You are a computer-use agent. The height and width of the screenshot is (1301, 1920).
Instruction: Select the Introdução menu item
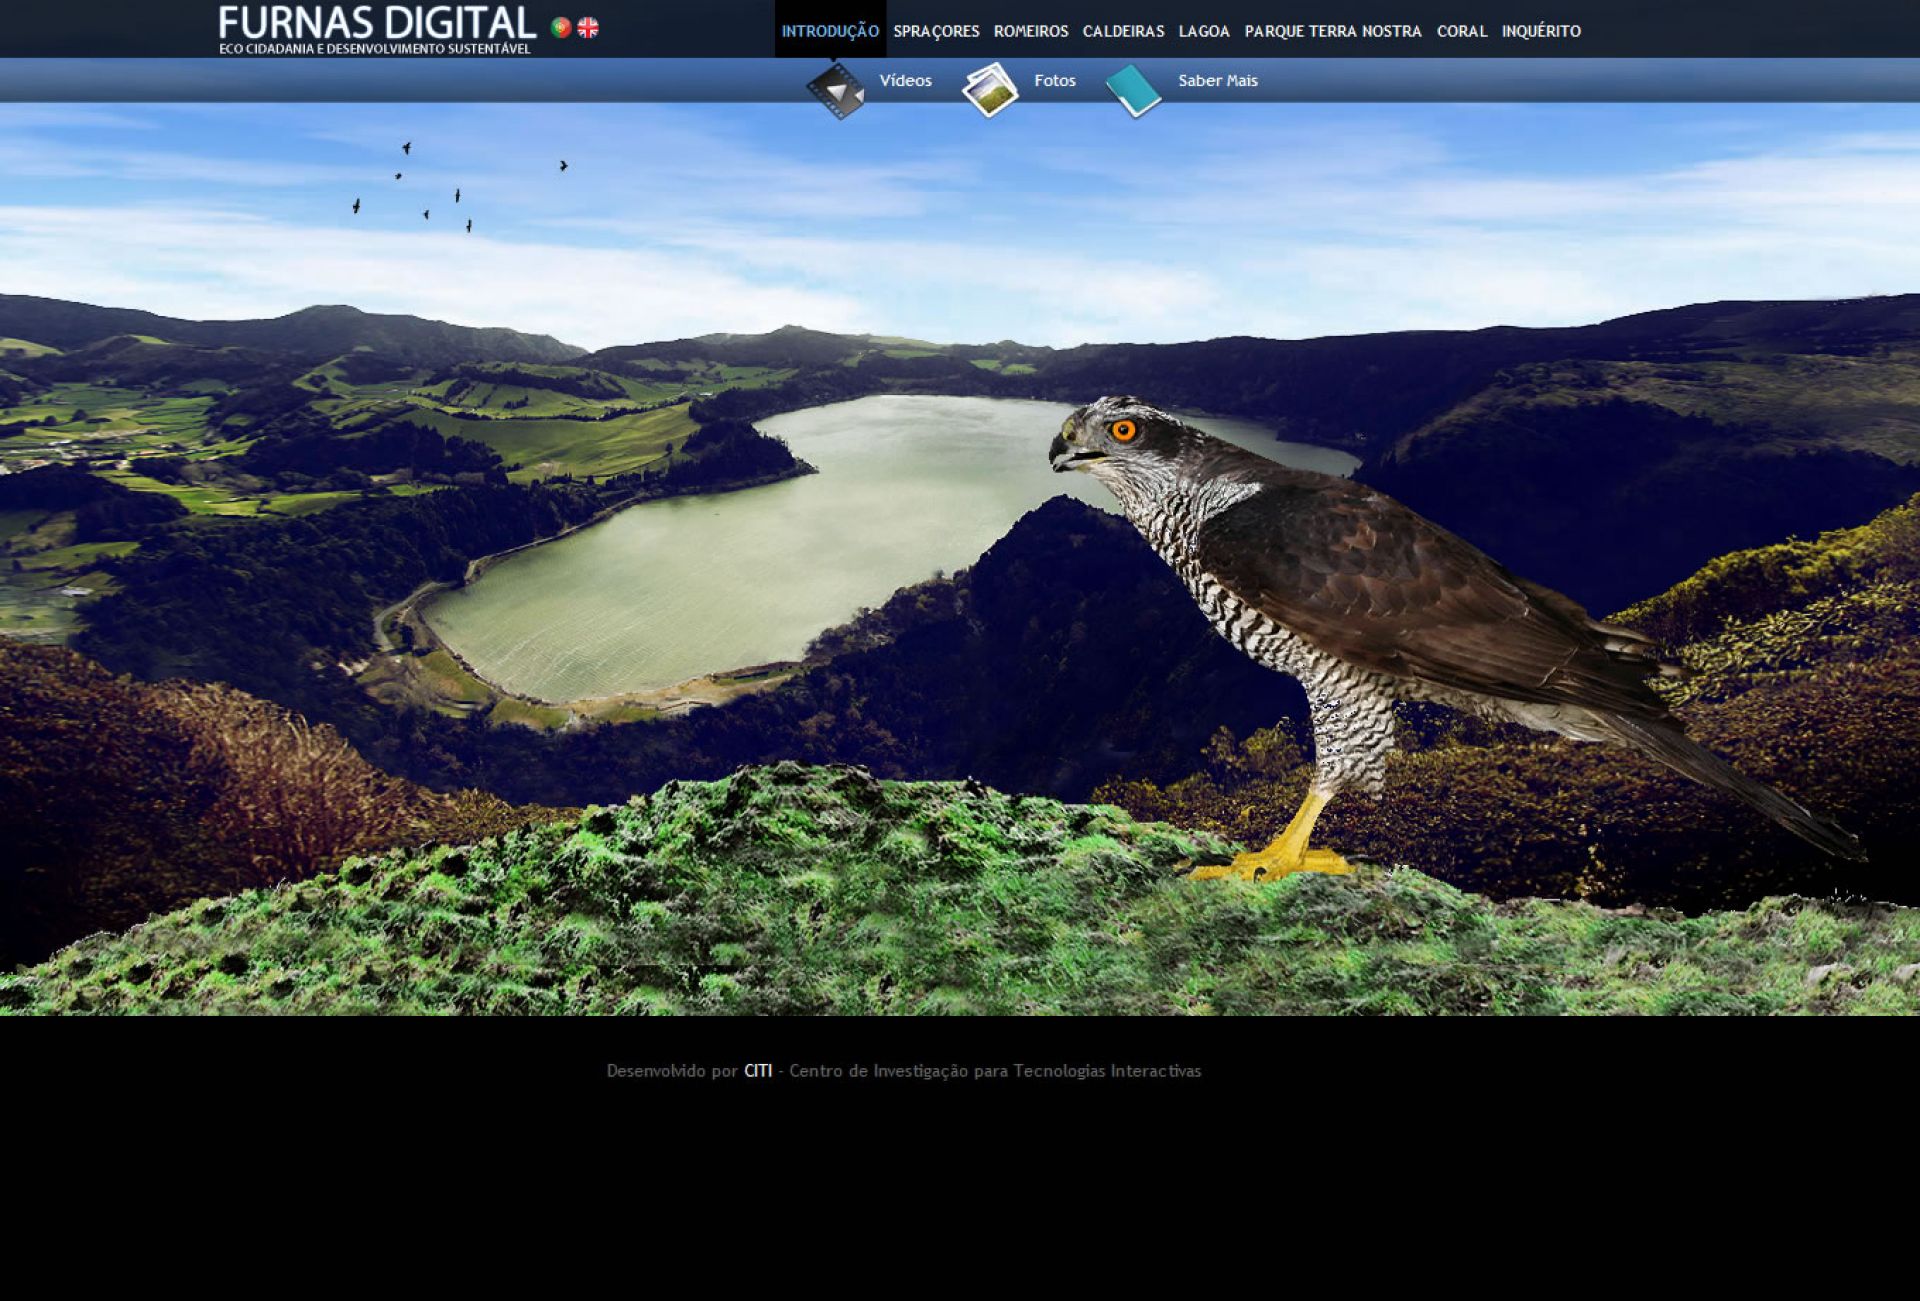[830, 31]
